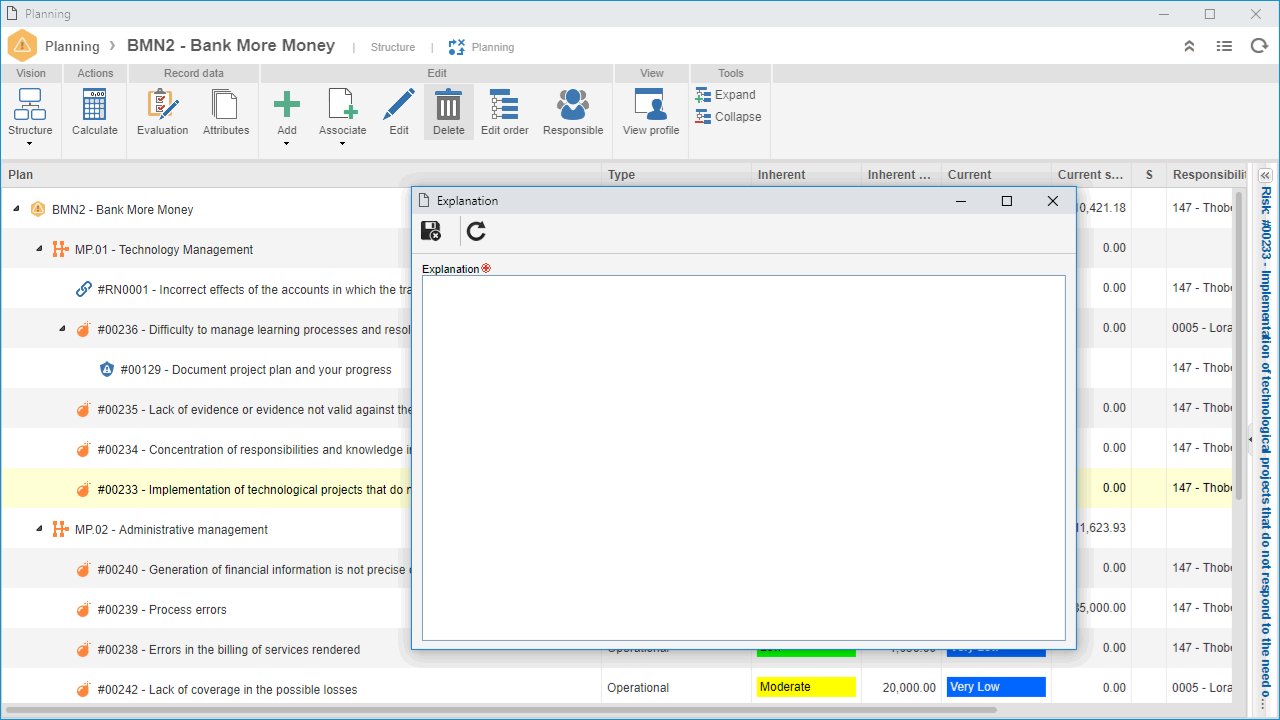Collapse the MP.02 Administrative management node
This screenshot has height=720, width=1280.
coord(39,529)
